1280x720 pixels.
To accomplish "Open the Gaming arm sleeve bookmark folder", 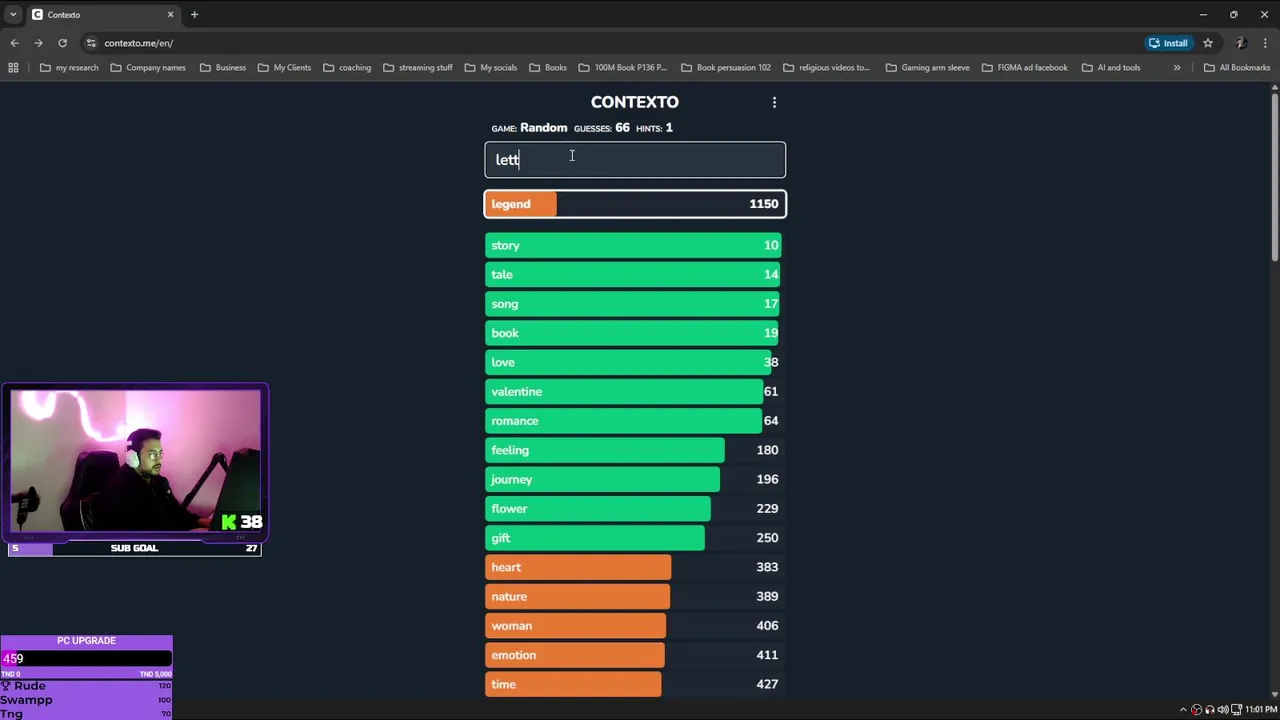I will (x=928, y=68).
